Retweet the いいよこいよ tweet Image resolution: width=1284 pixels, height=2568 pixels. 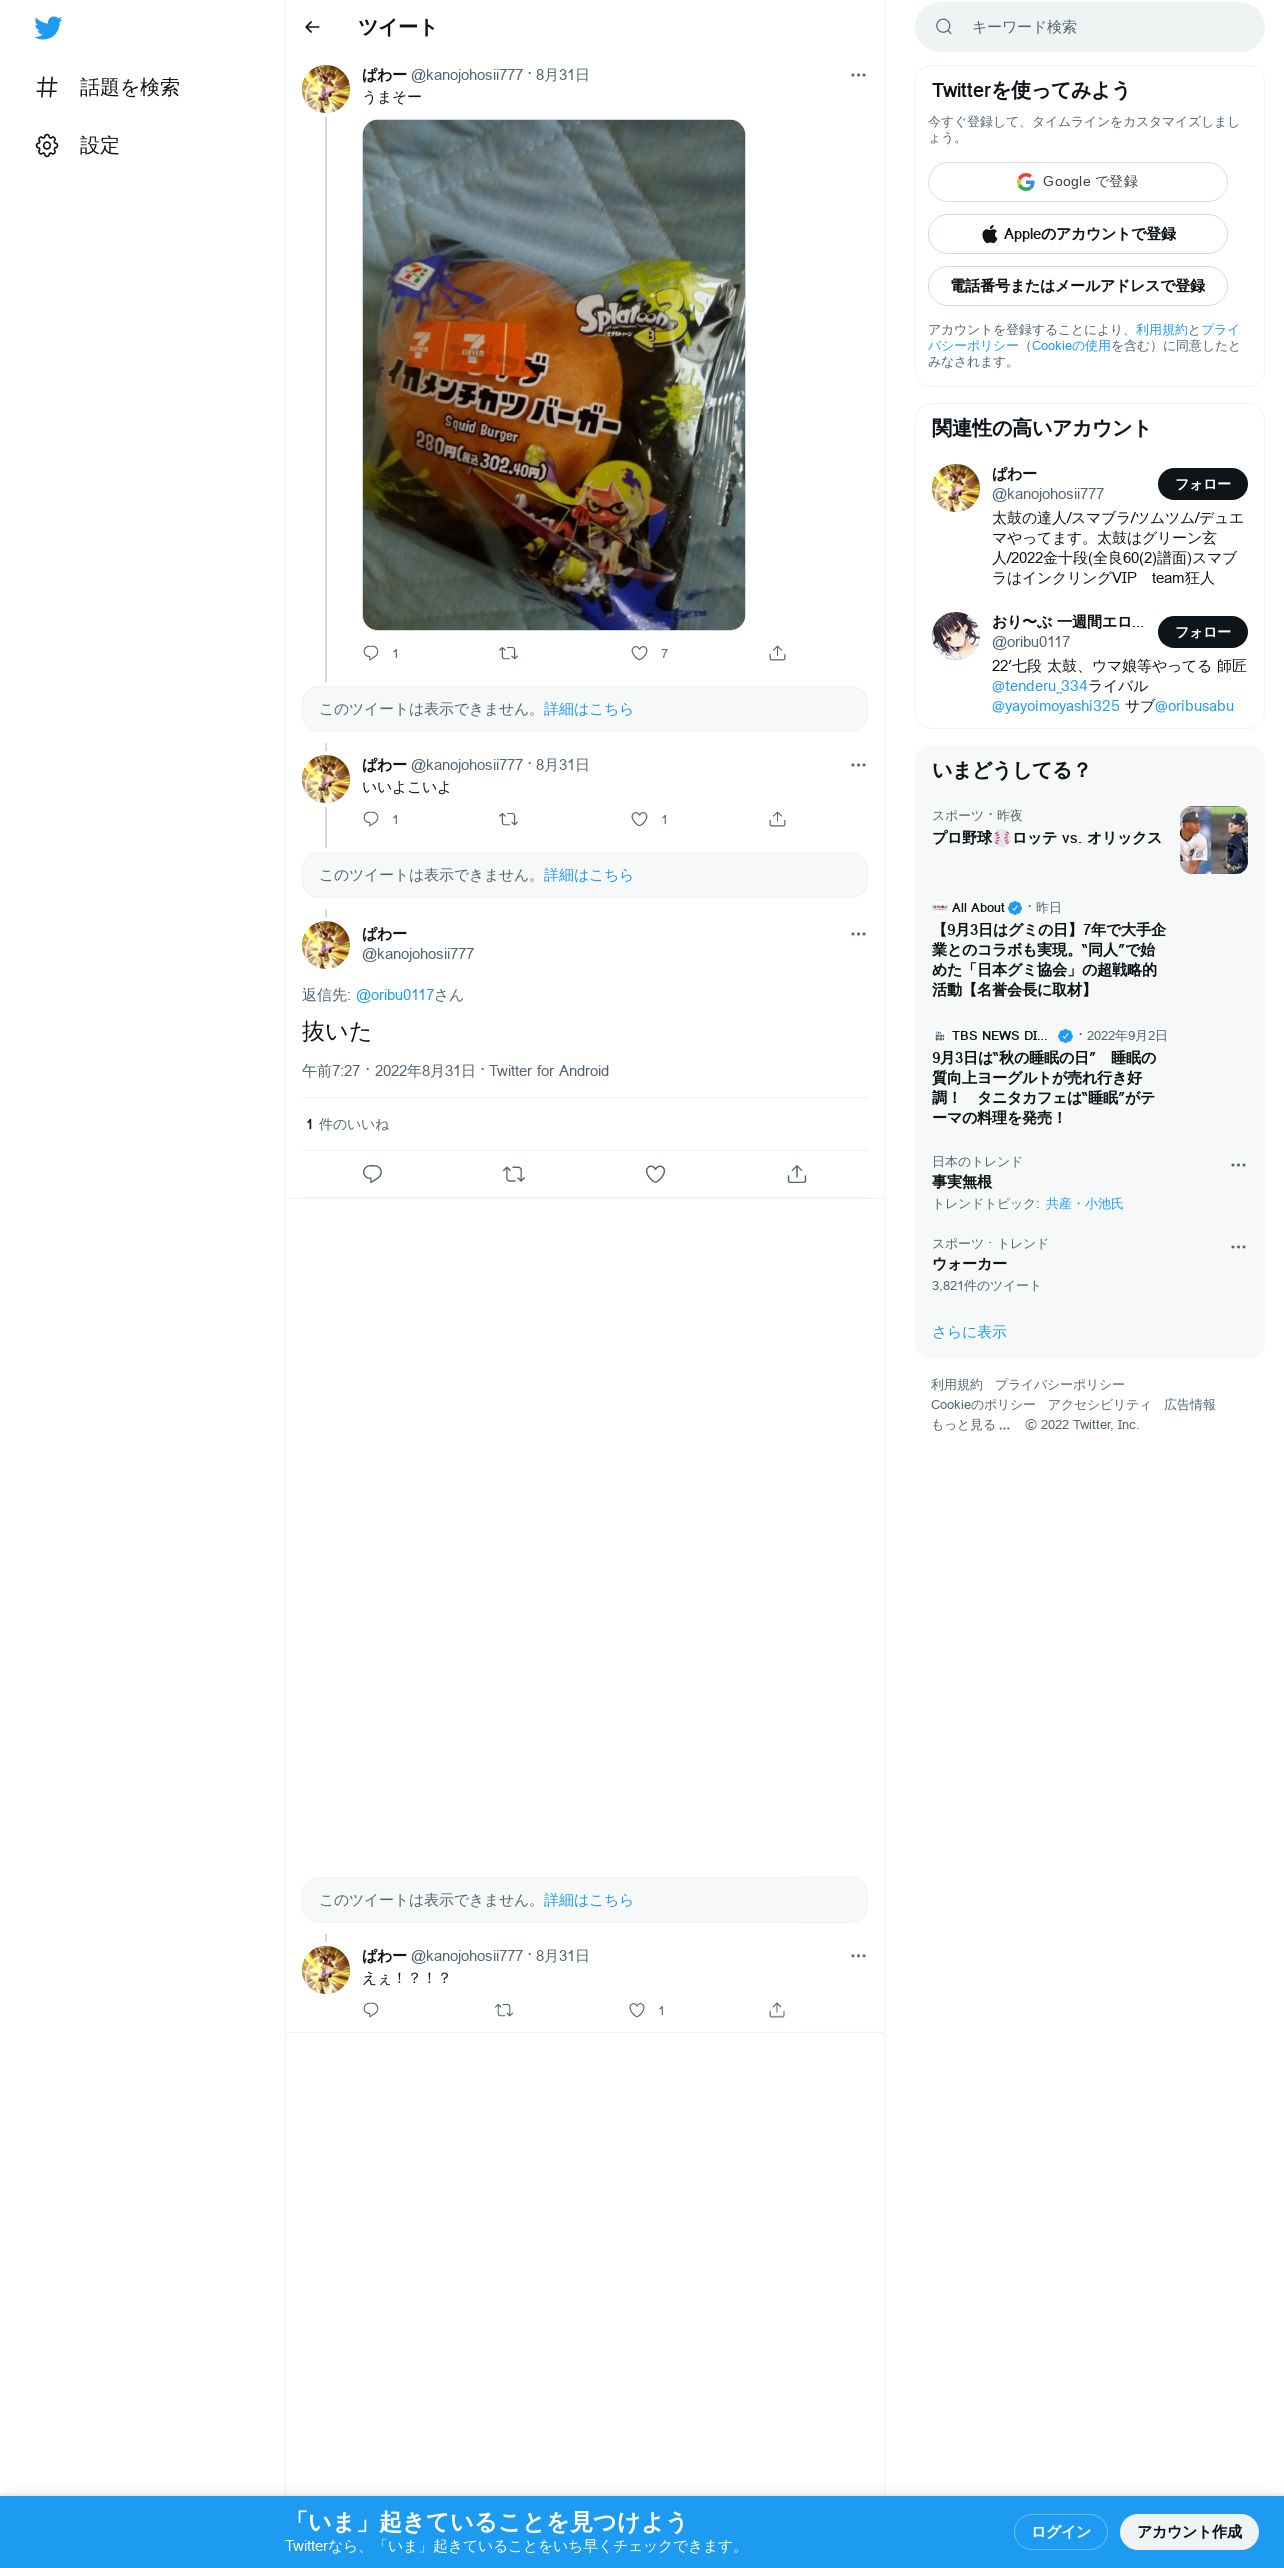(508, 819)
